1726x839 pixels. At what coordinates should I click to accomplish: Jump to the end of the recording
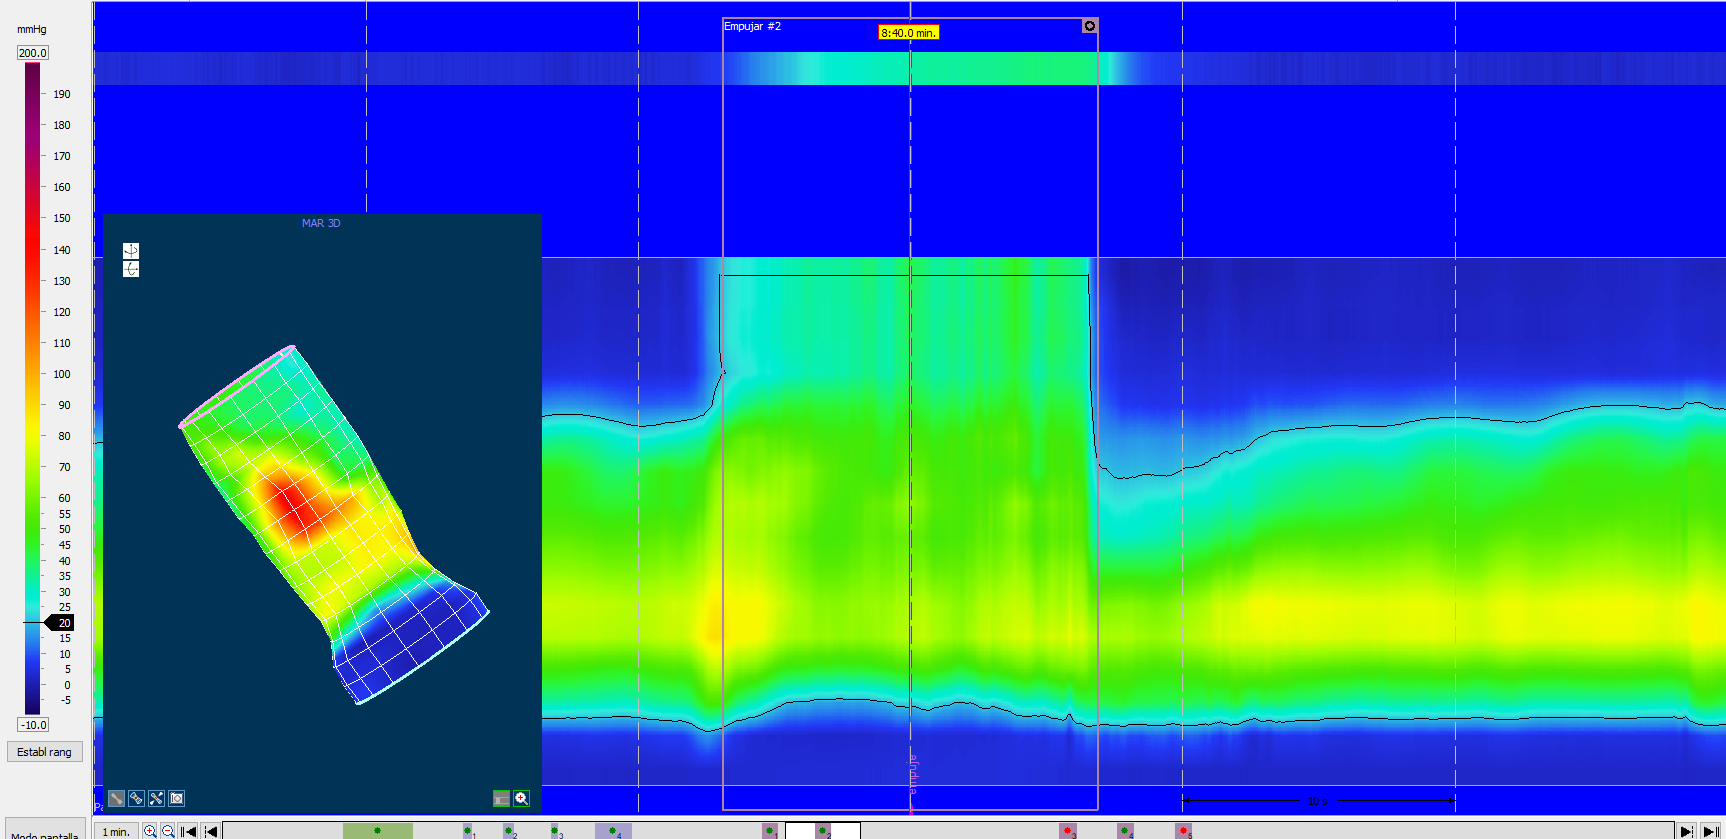1711,831
